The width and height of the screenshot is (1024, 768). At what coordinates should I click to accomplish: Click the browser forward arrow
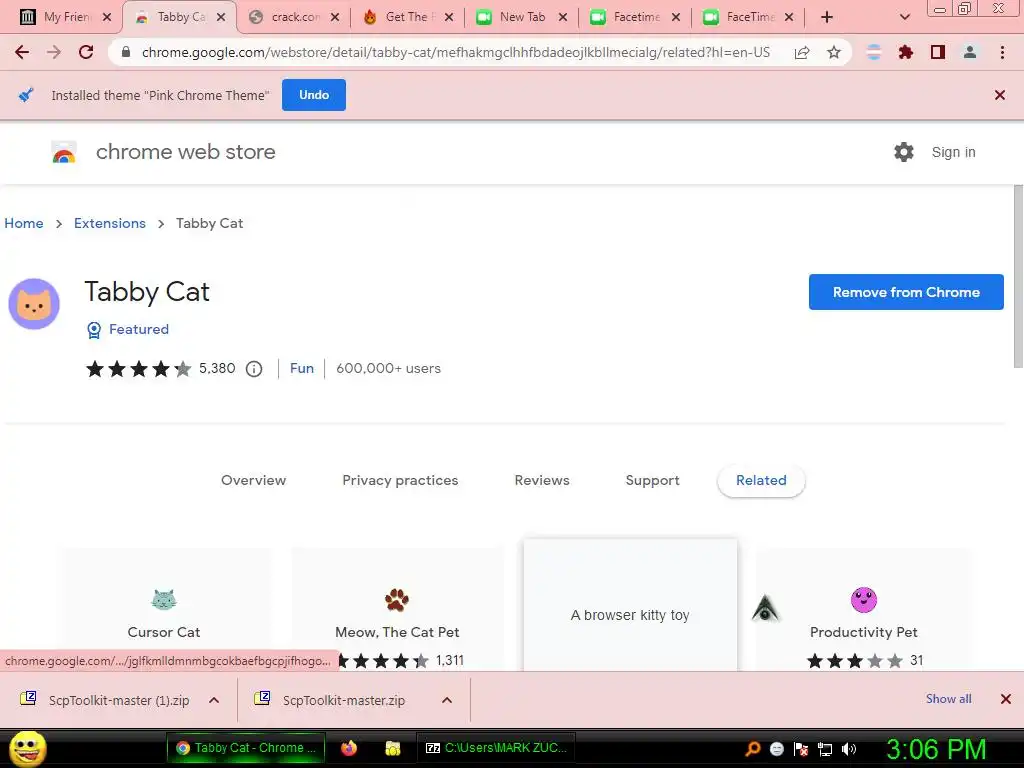tap(54, 52)
